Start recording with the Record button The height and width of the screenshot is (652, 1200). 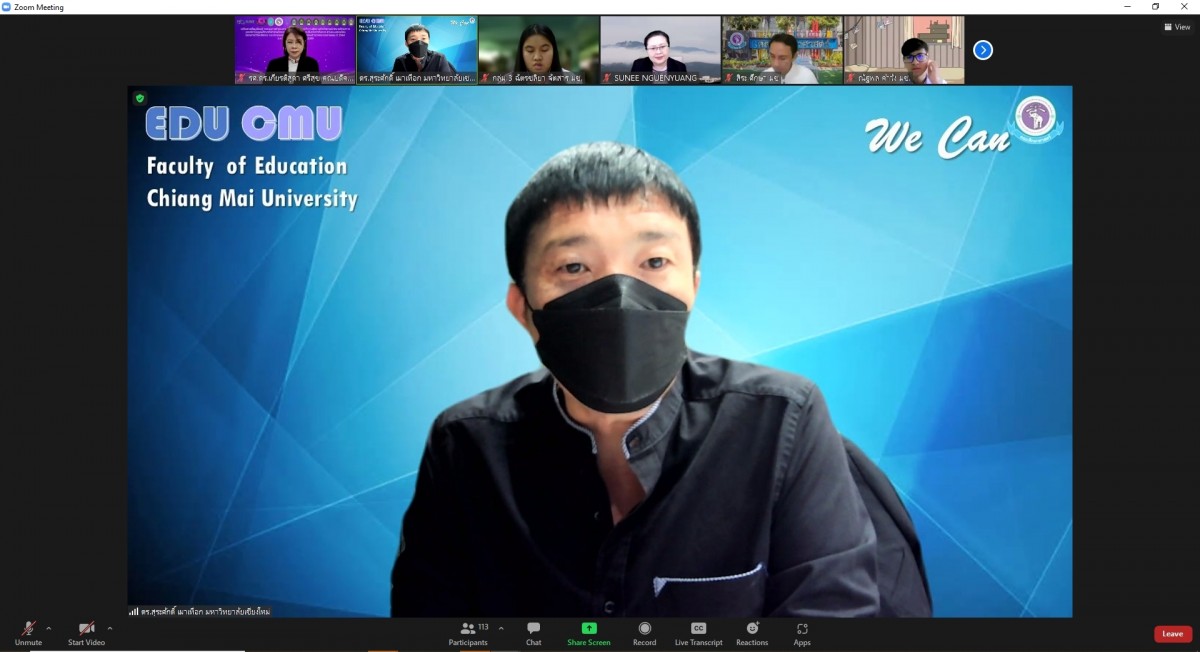click(644, 633)
